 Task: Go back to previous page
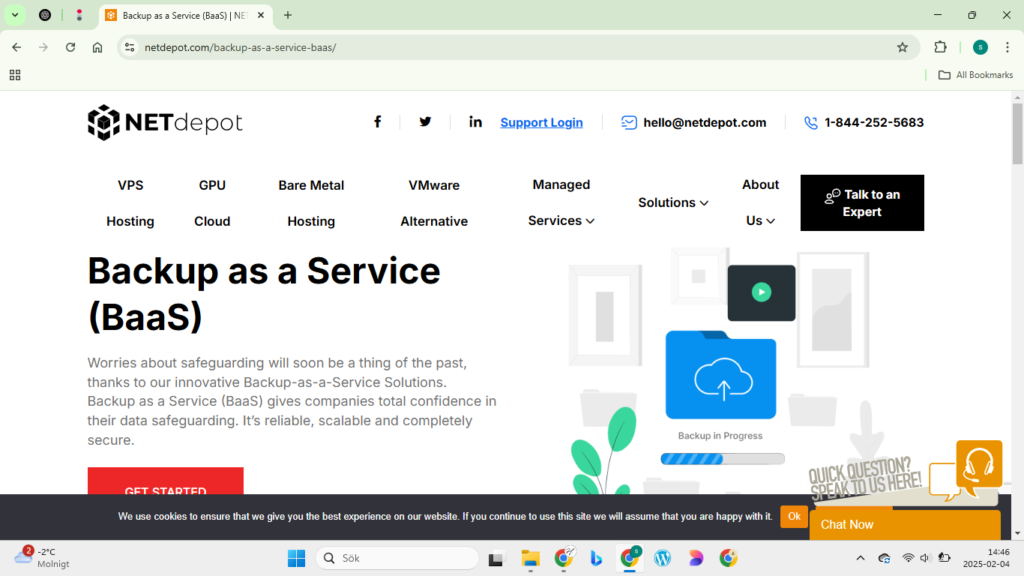(17, 47)
